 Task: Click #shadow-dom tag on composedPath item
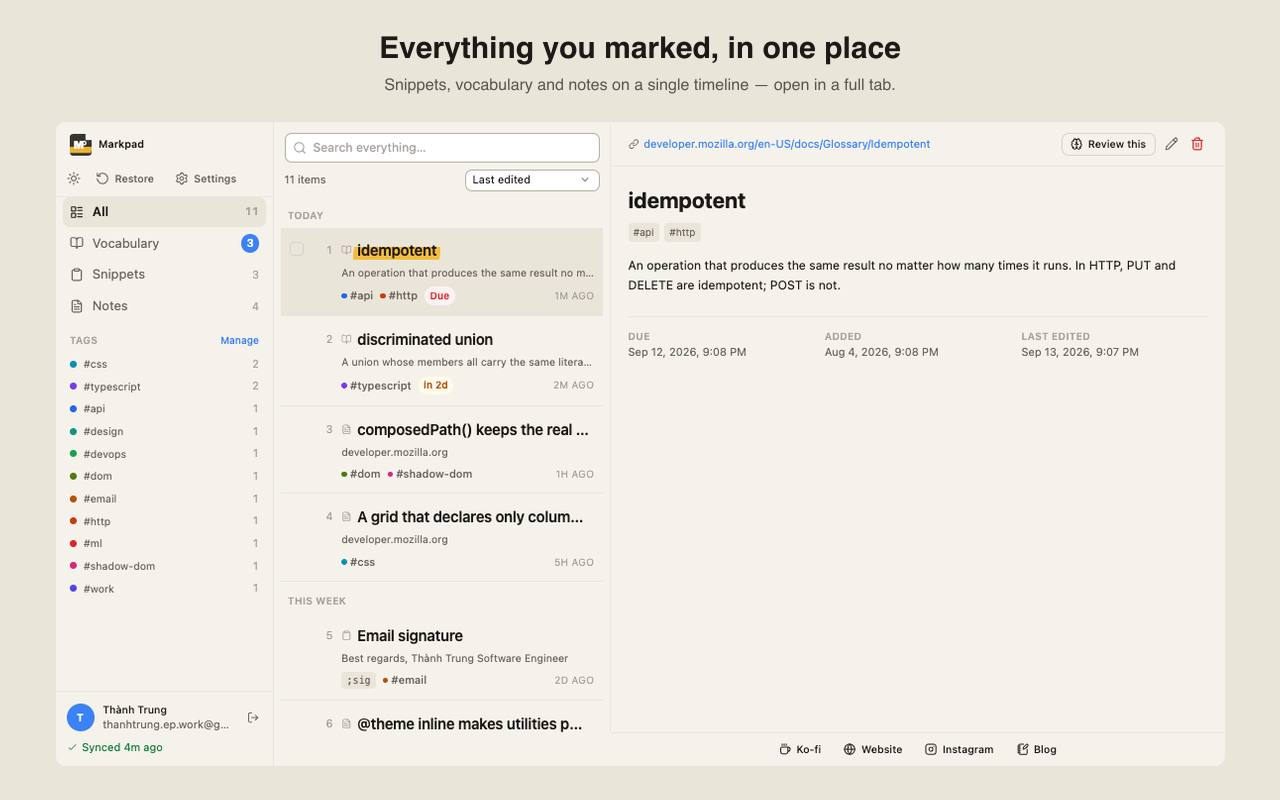coord(430,474)
